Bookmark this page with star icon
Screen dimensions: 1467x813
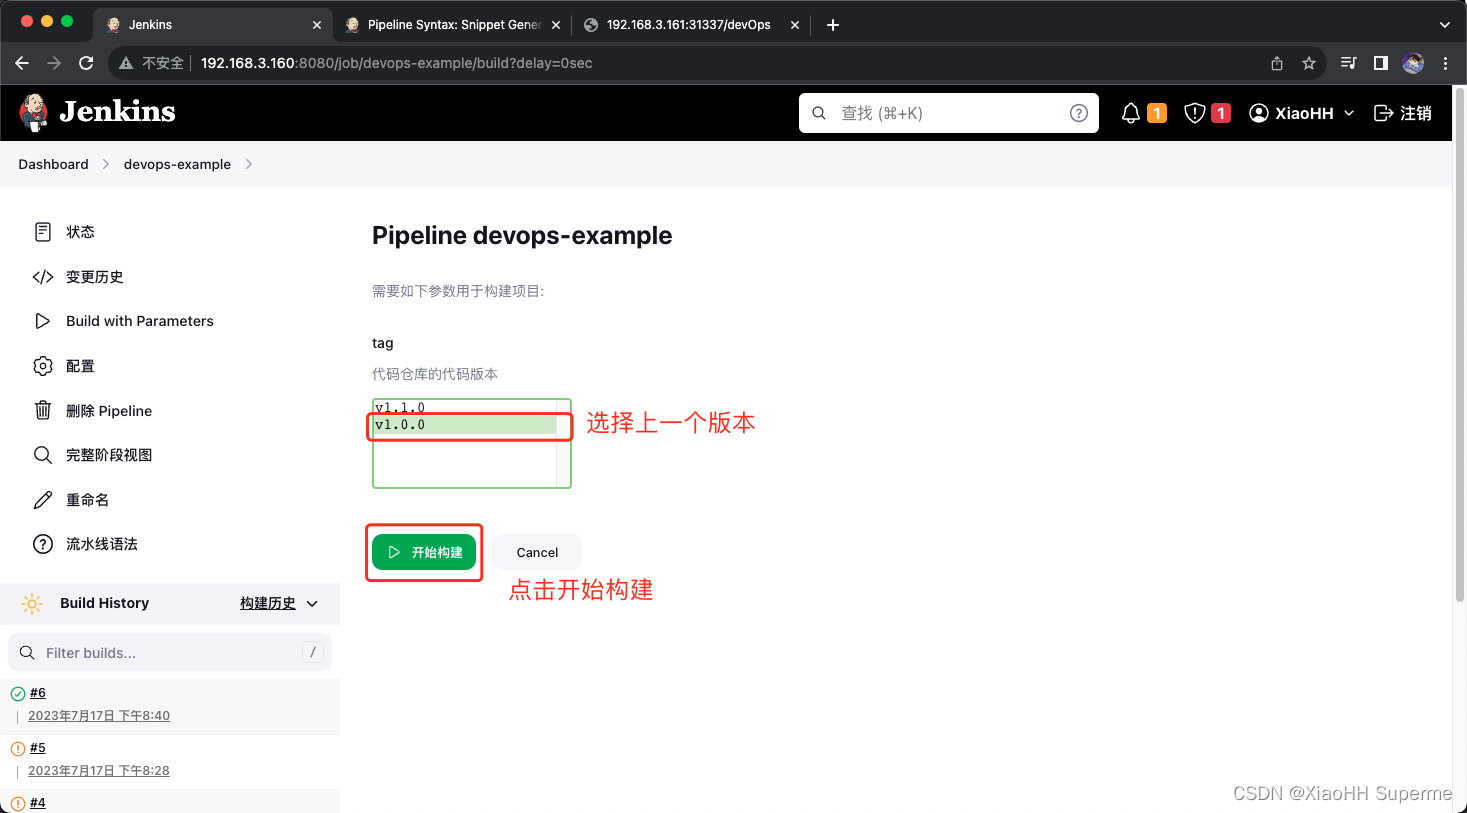1309,63
